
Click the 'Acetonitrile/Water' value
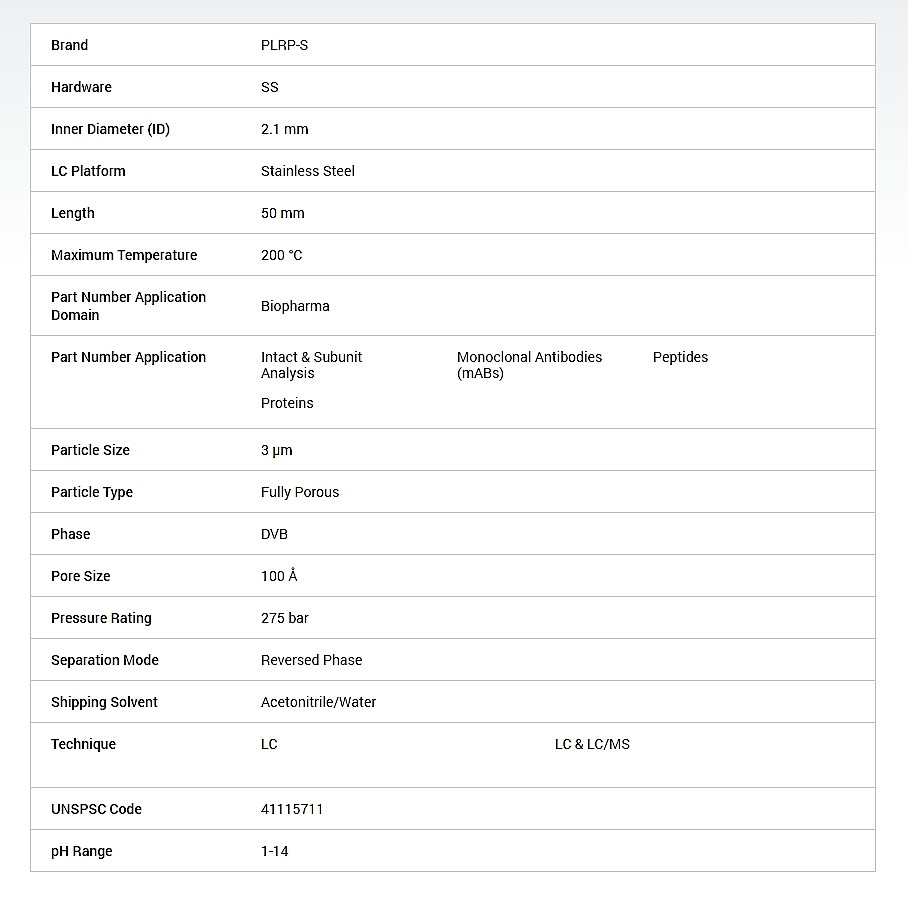[x=318, y=702]
